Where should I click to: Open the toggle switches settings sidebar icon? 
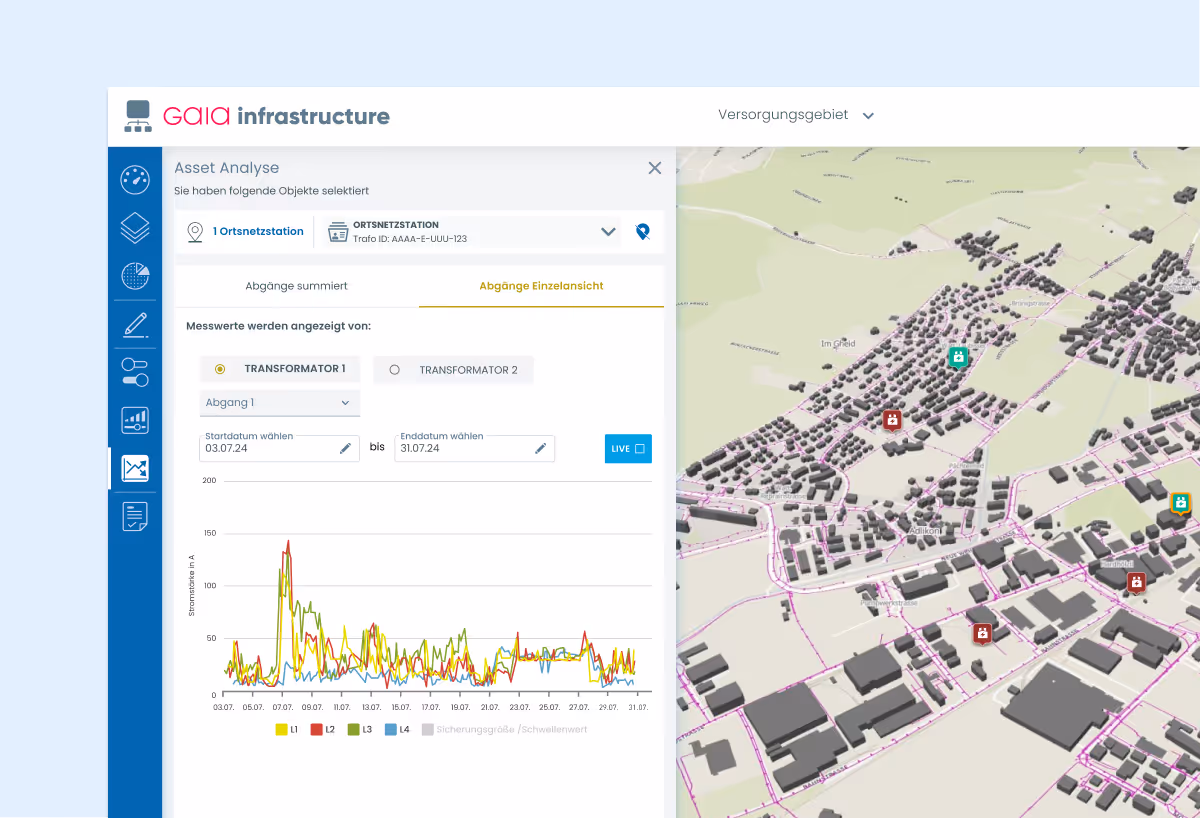[x=135, y=372]
